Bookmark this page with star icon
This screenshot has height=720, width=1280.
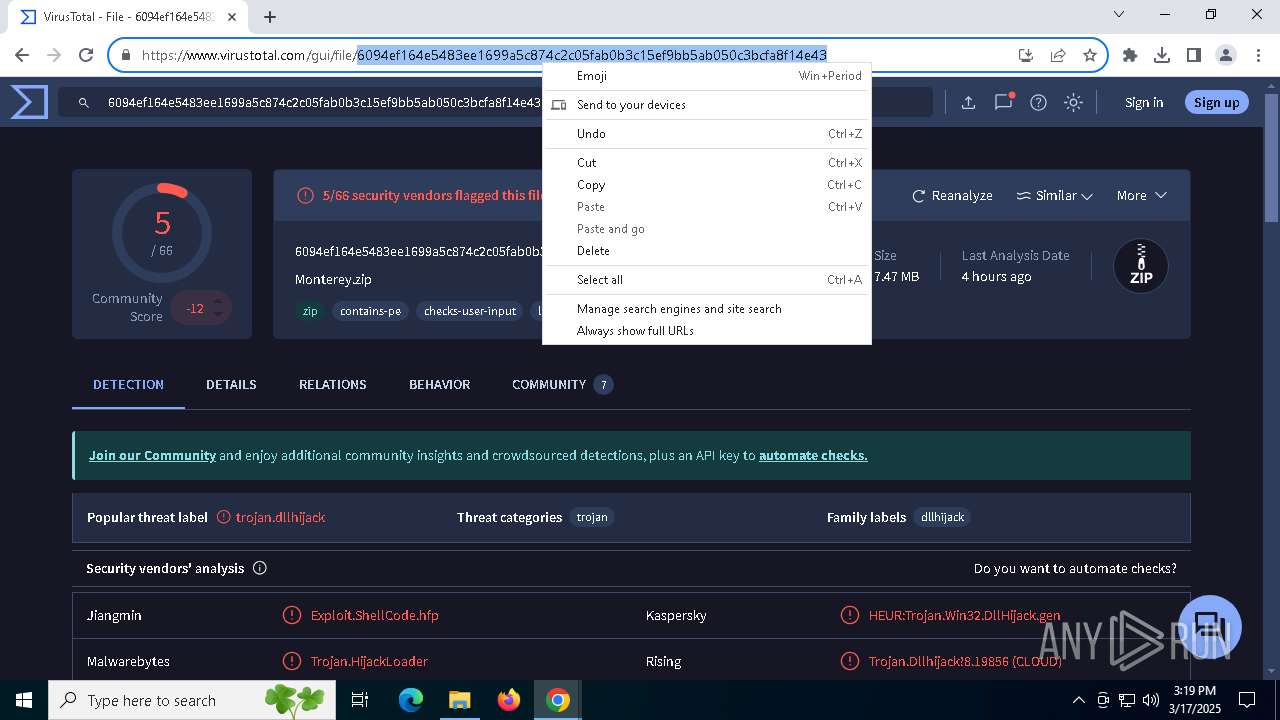pyautogui.click(x=1090, y=55)
